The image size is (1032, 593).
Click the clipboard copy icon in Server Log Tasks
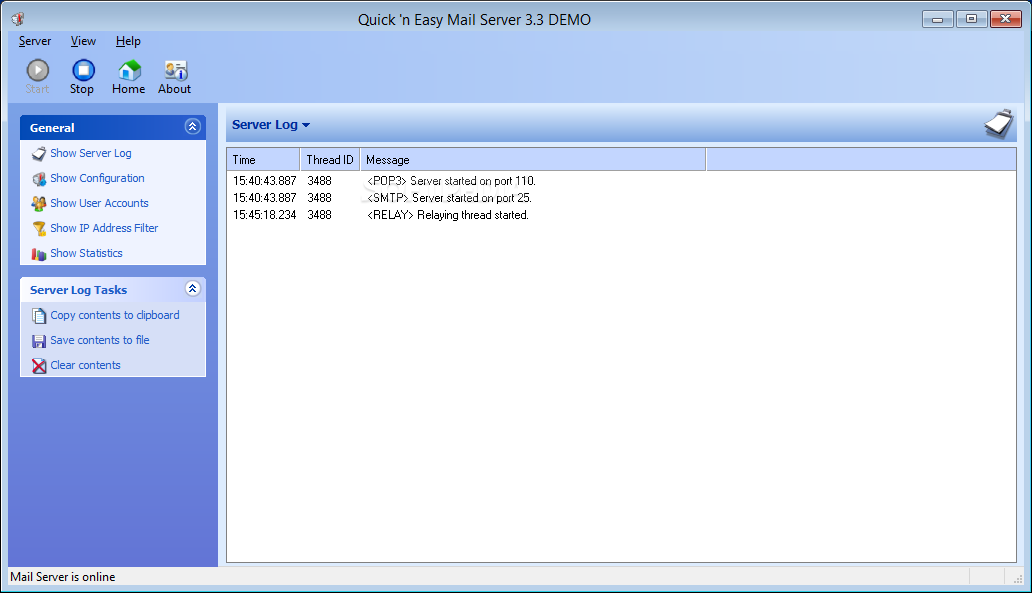tap(39, 316)
